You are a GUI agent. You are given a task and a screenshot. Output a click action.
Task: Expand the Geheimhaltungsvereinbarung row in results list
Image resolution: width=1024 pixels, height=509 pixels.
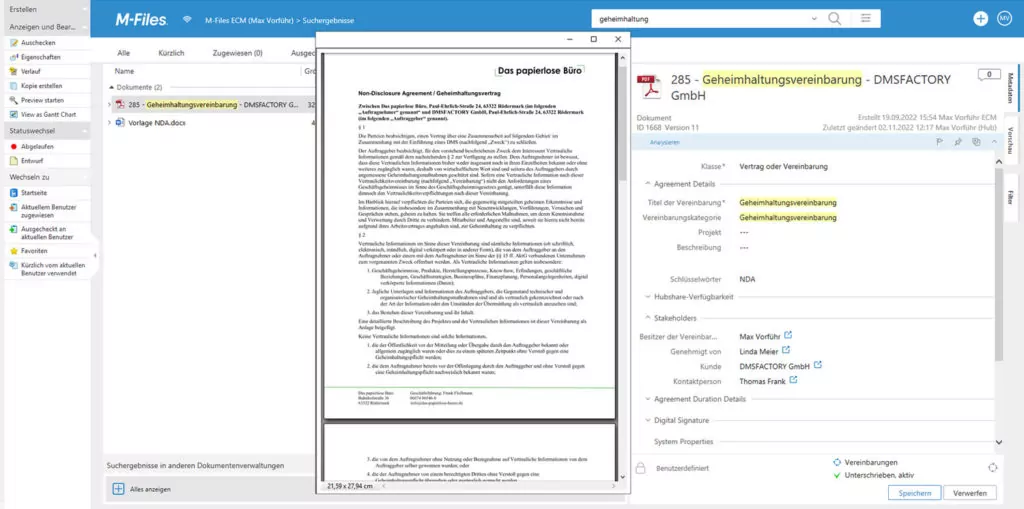[109, 104]
